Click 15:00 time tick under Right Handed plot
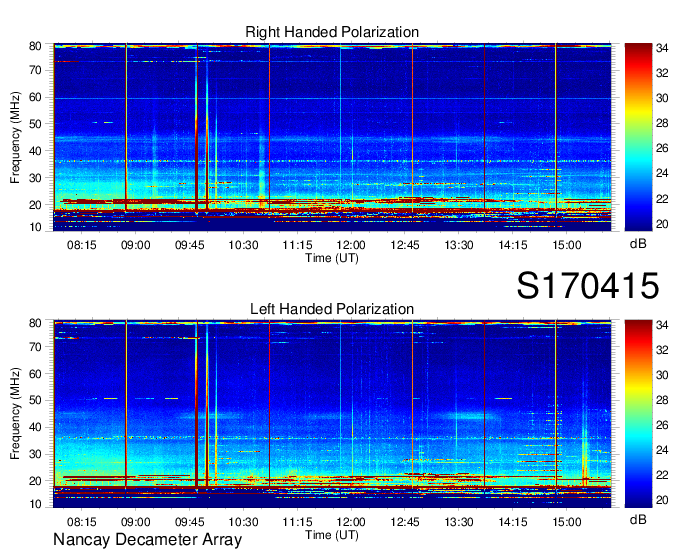 (567, 245)
